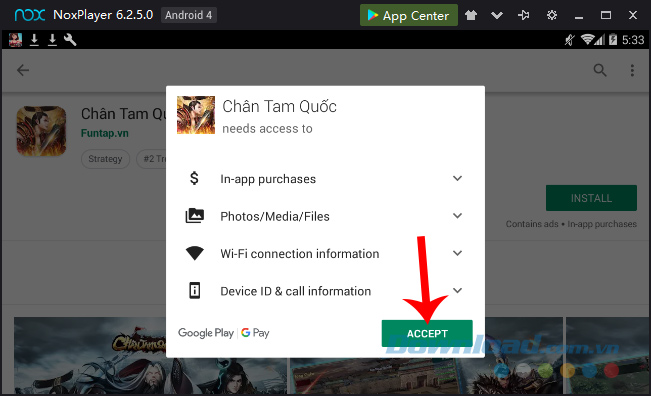Open the Funtap.vn developer link

(105, 133)
